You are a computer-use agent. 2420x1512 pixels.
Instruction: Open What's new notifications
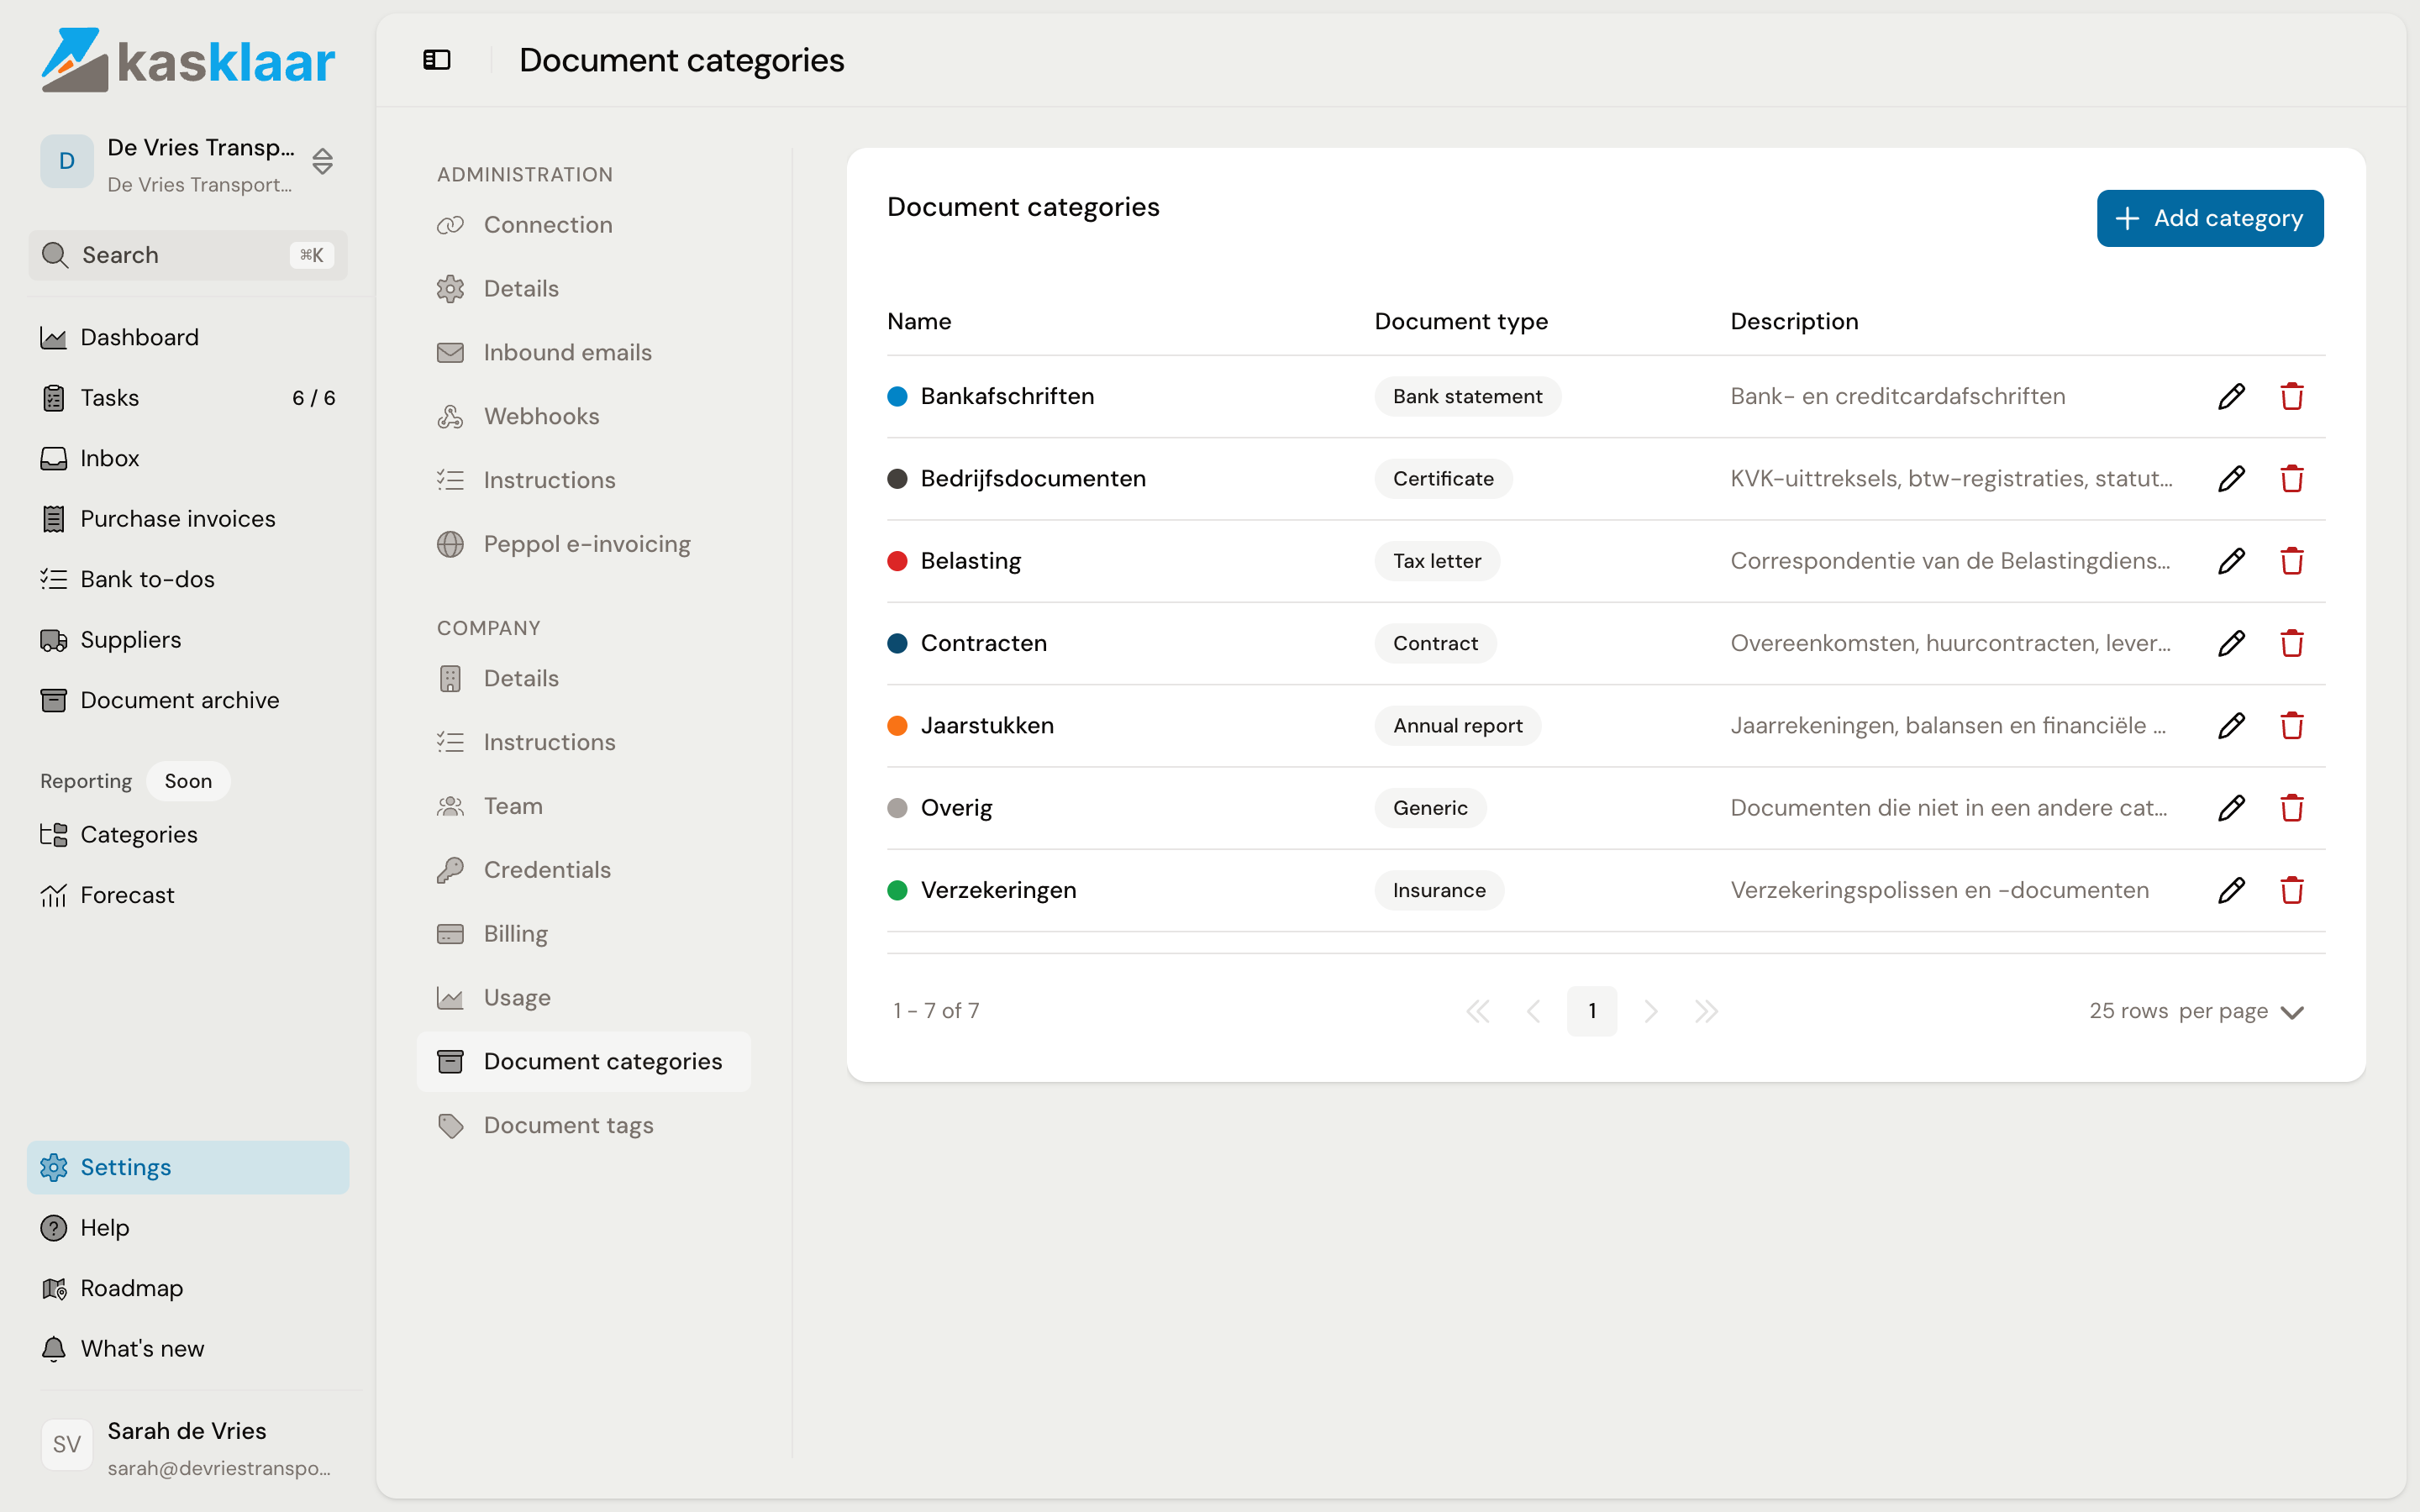(x=188, y=1349)
